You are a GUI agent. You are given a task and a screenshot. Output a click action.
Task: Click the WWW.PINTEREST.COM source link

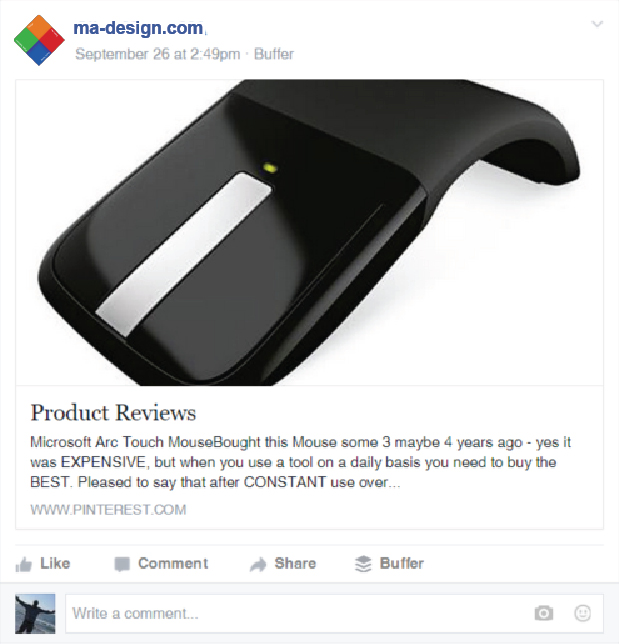pyautogui.click(x=108, y=510)
